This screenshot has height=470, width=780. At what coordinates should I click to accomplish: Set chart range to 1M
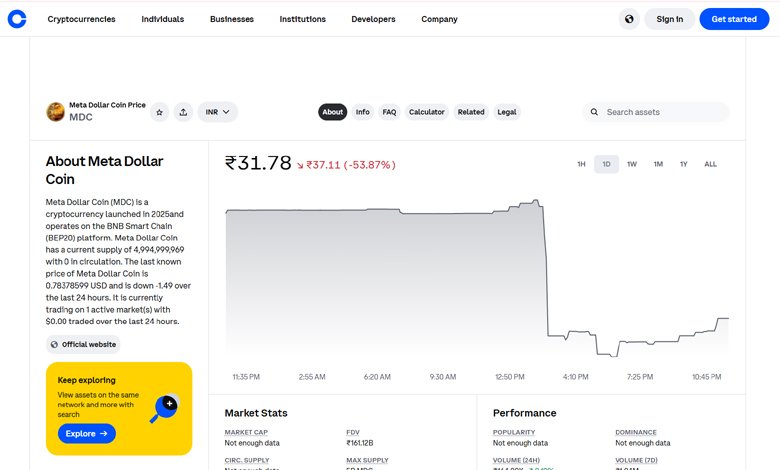[658, 164]
